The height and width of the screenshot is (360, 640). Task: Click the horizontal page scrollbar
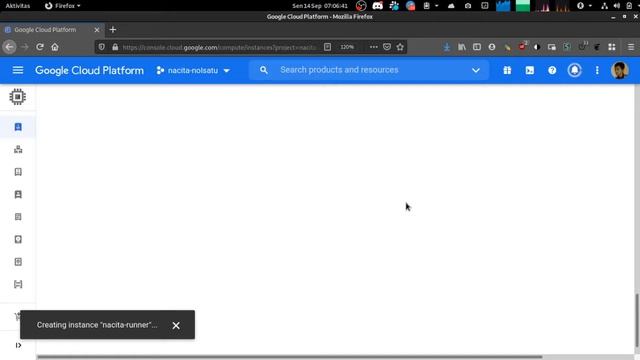[289, 357]
